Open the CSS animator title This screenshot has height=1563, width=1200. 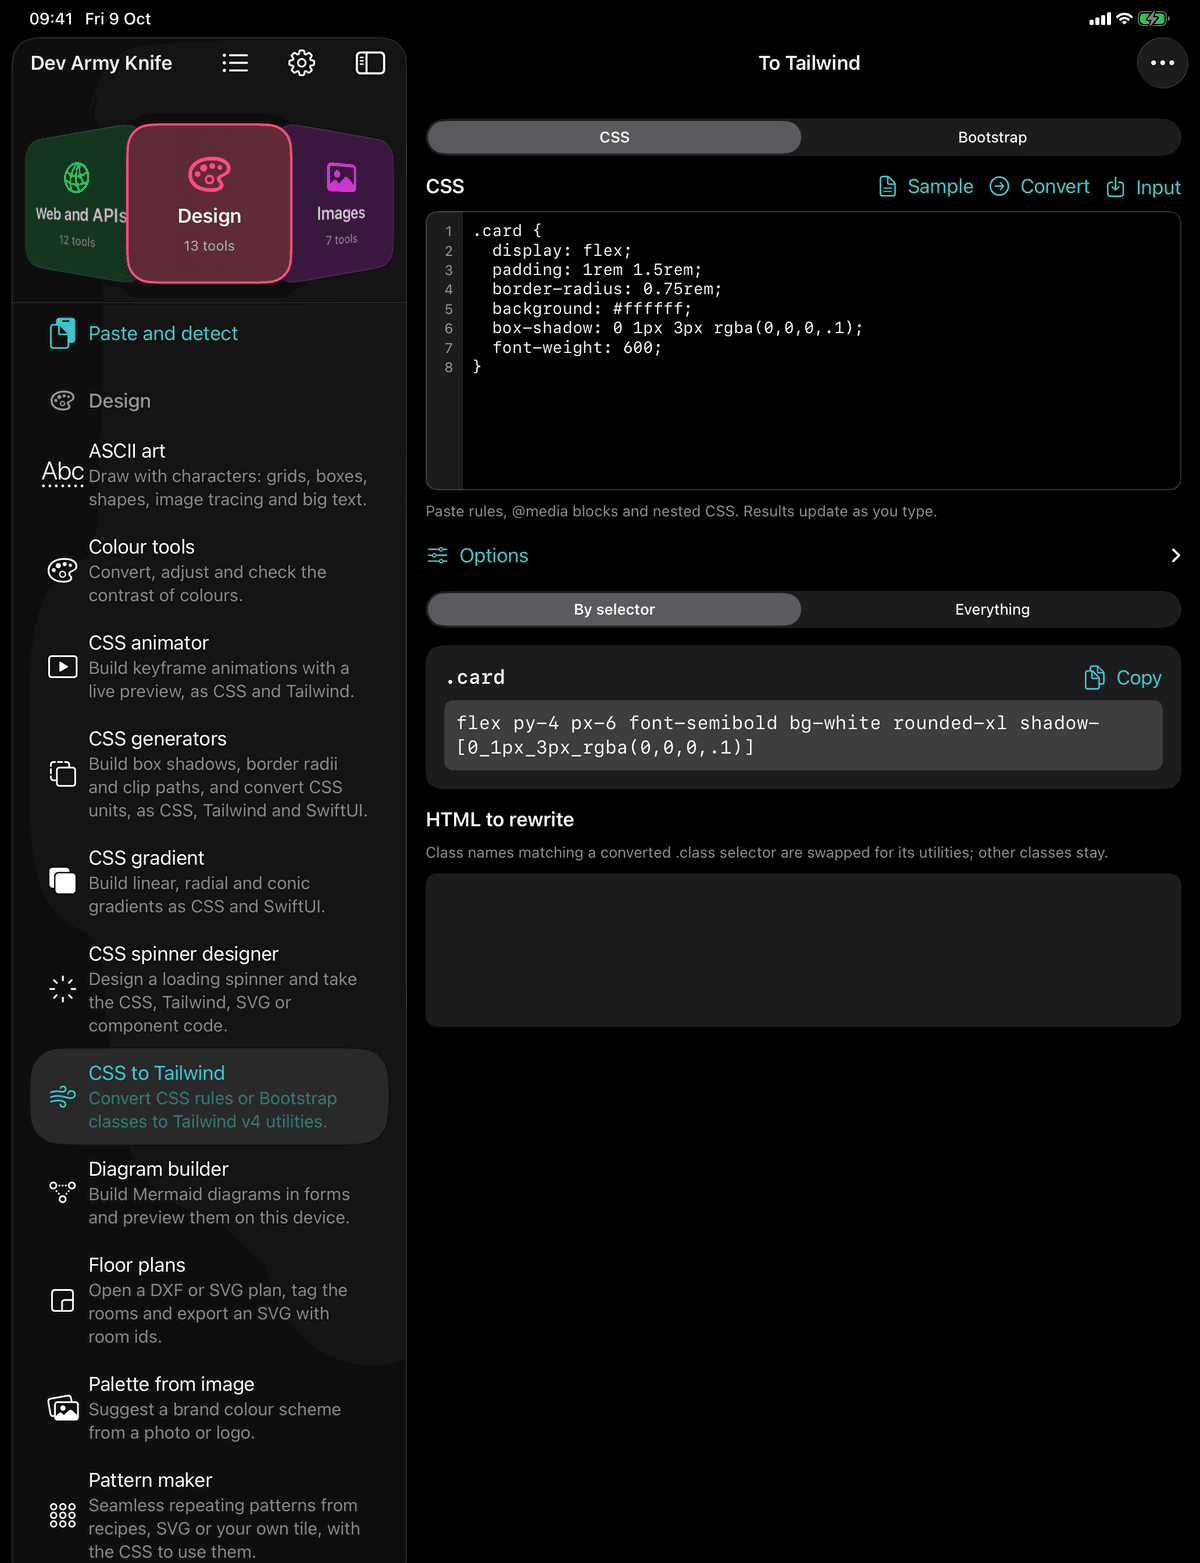[149, 643]
